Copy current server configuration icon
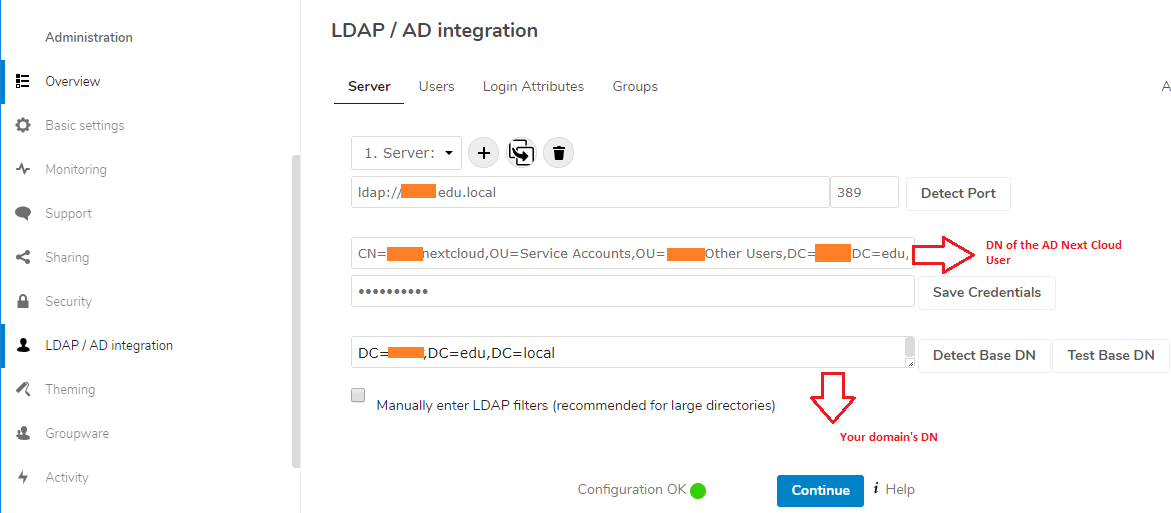1171x513 pixels. (x=521, y=153)
